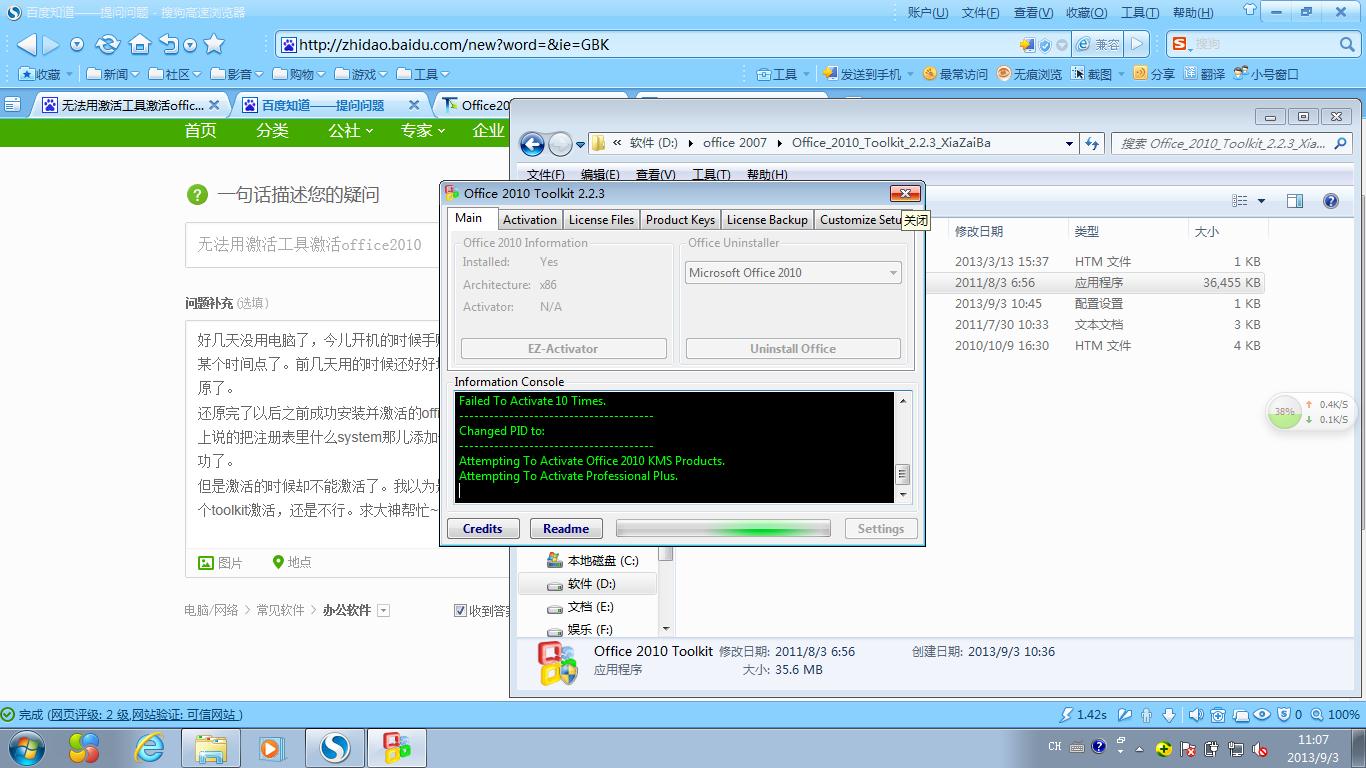Switch input language via CH indicator
Viewport: 1366px width, 768px height.
point(1055,748)
